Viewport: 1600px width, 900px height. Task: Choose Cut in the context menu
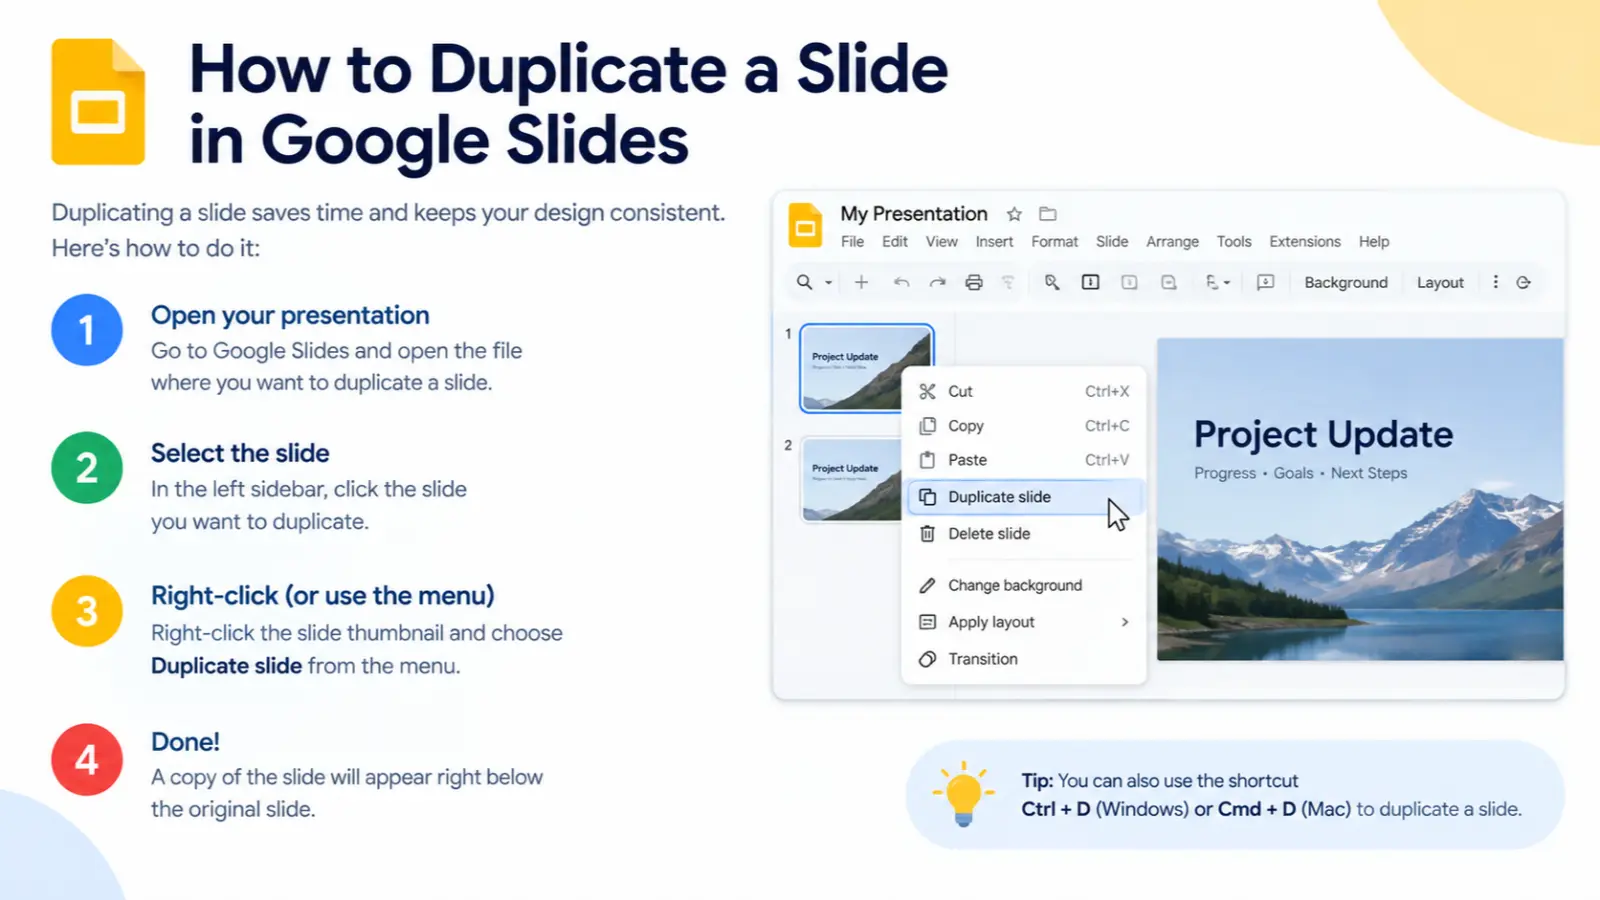1024,391
